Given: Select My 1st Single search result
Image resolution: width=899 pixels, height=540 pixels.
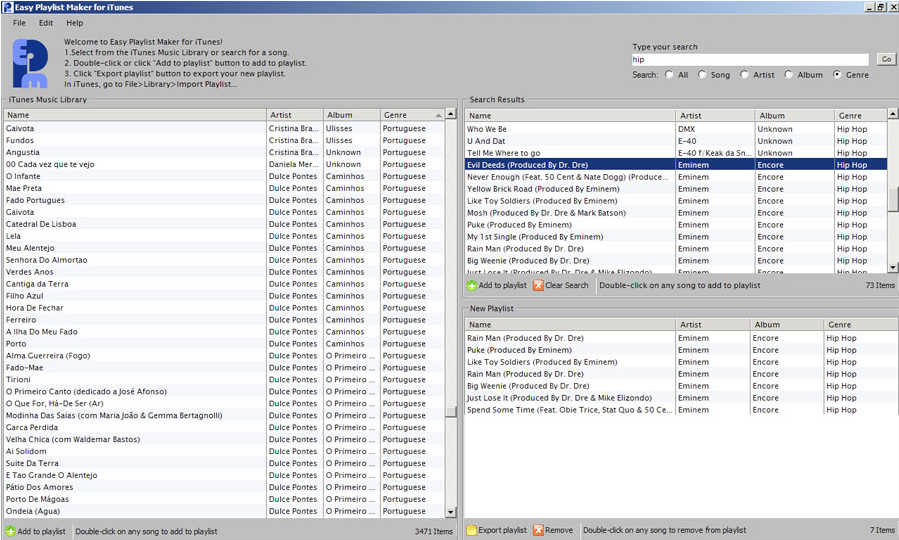Looking at the screenshot, I should point(675,237).
